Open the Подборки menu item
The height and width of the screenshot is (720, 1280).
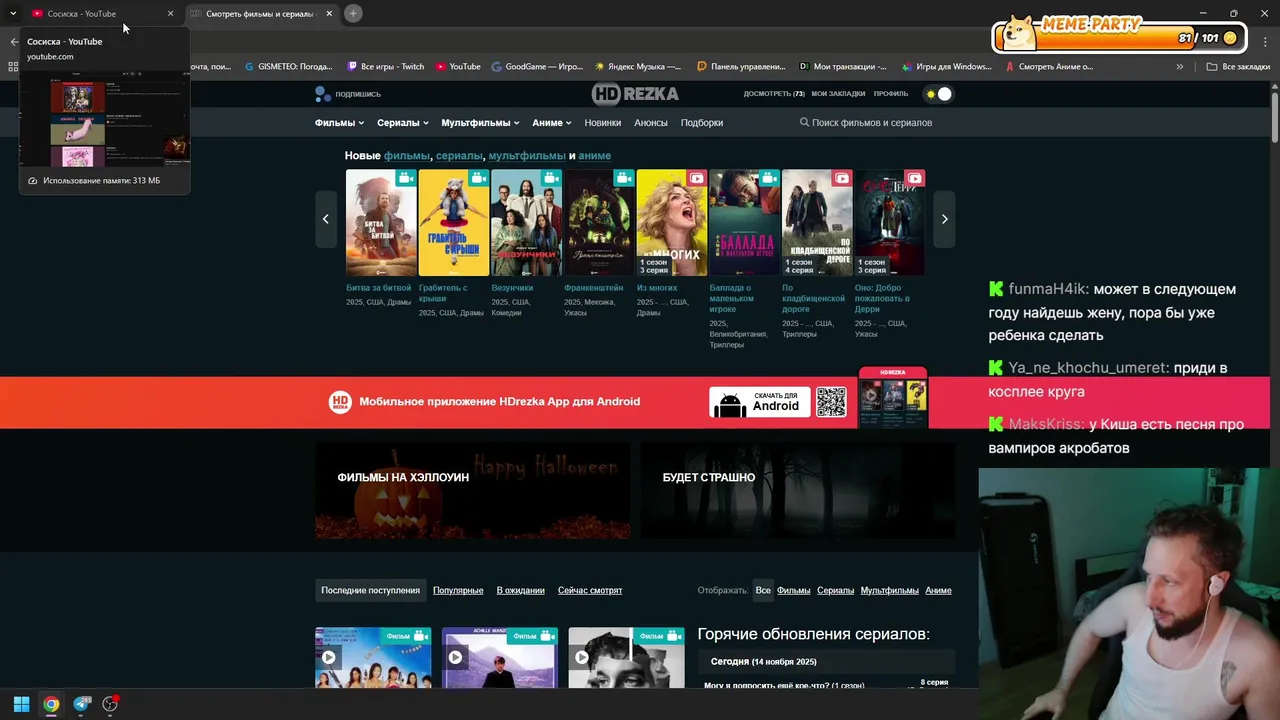click(x=702, y=123)
